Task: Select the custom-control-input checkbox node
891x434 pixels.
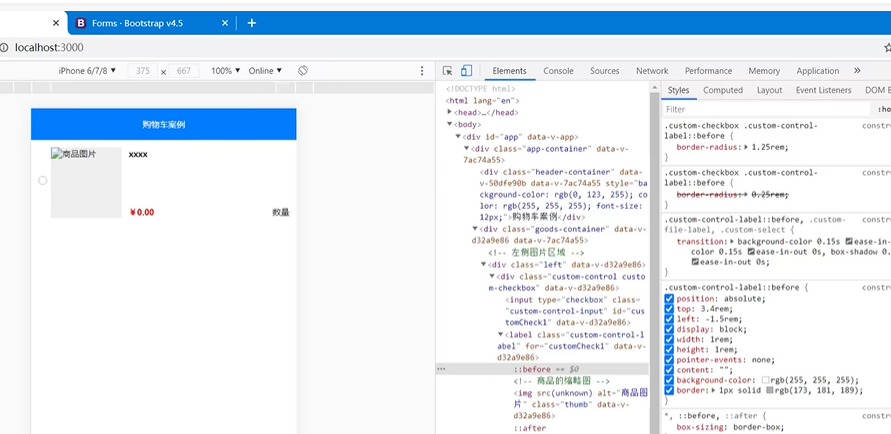Action: (x=574, y=311)
